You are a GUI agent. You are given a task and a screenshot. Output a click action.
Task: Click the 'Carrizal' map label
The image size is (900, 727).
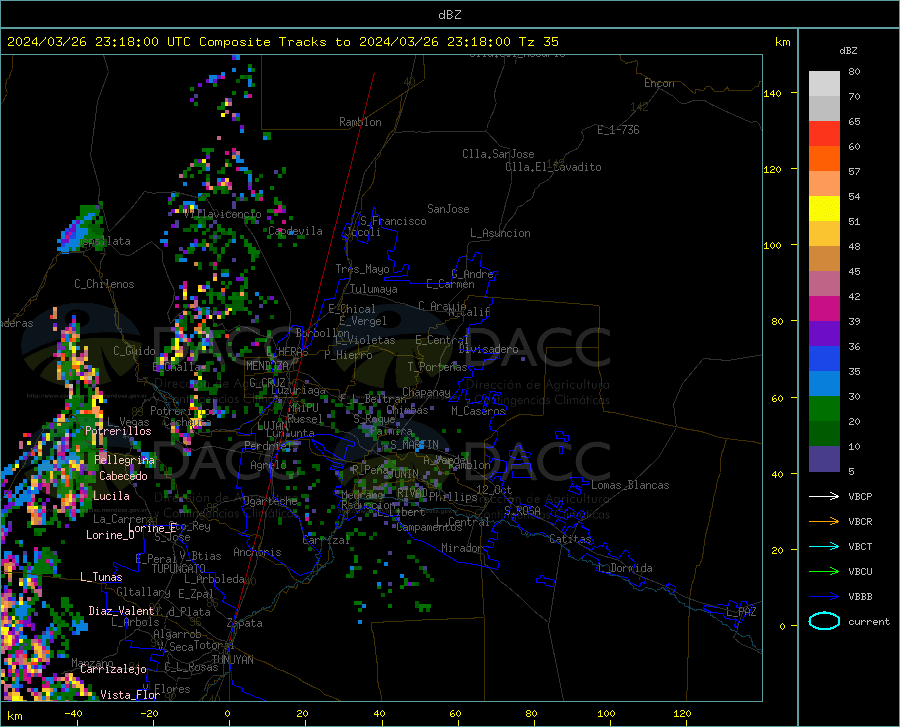(326, 540)
